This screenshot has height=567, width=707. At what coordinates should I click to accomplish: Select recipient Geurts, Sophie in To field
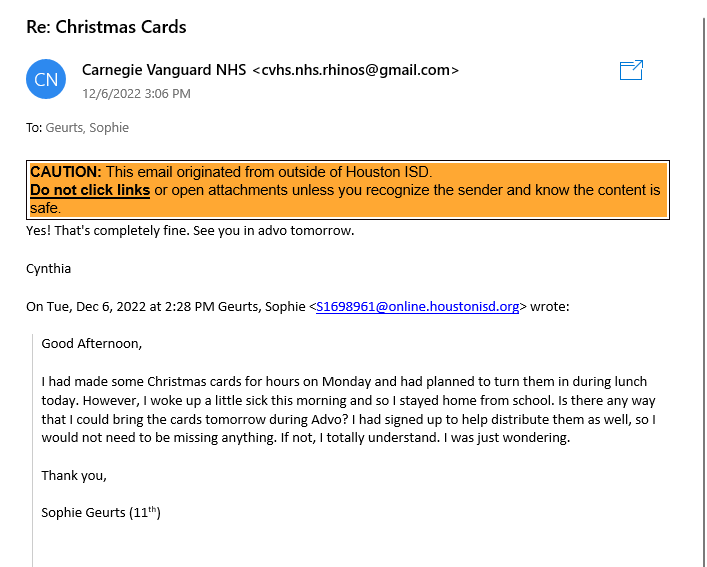87,128
